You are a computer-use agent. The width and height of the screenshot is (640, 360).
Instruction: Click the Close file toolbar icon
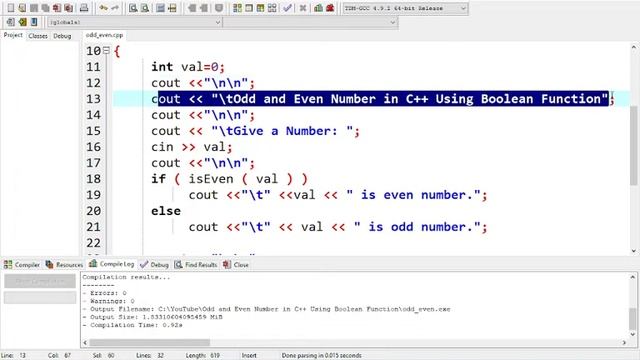point(57,8)
